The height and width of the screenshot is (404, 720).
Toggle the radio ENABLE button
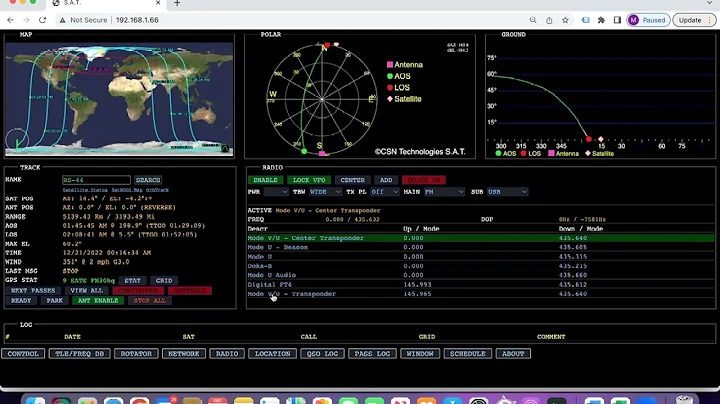point(265,180)
